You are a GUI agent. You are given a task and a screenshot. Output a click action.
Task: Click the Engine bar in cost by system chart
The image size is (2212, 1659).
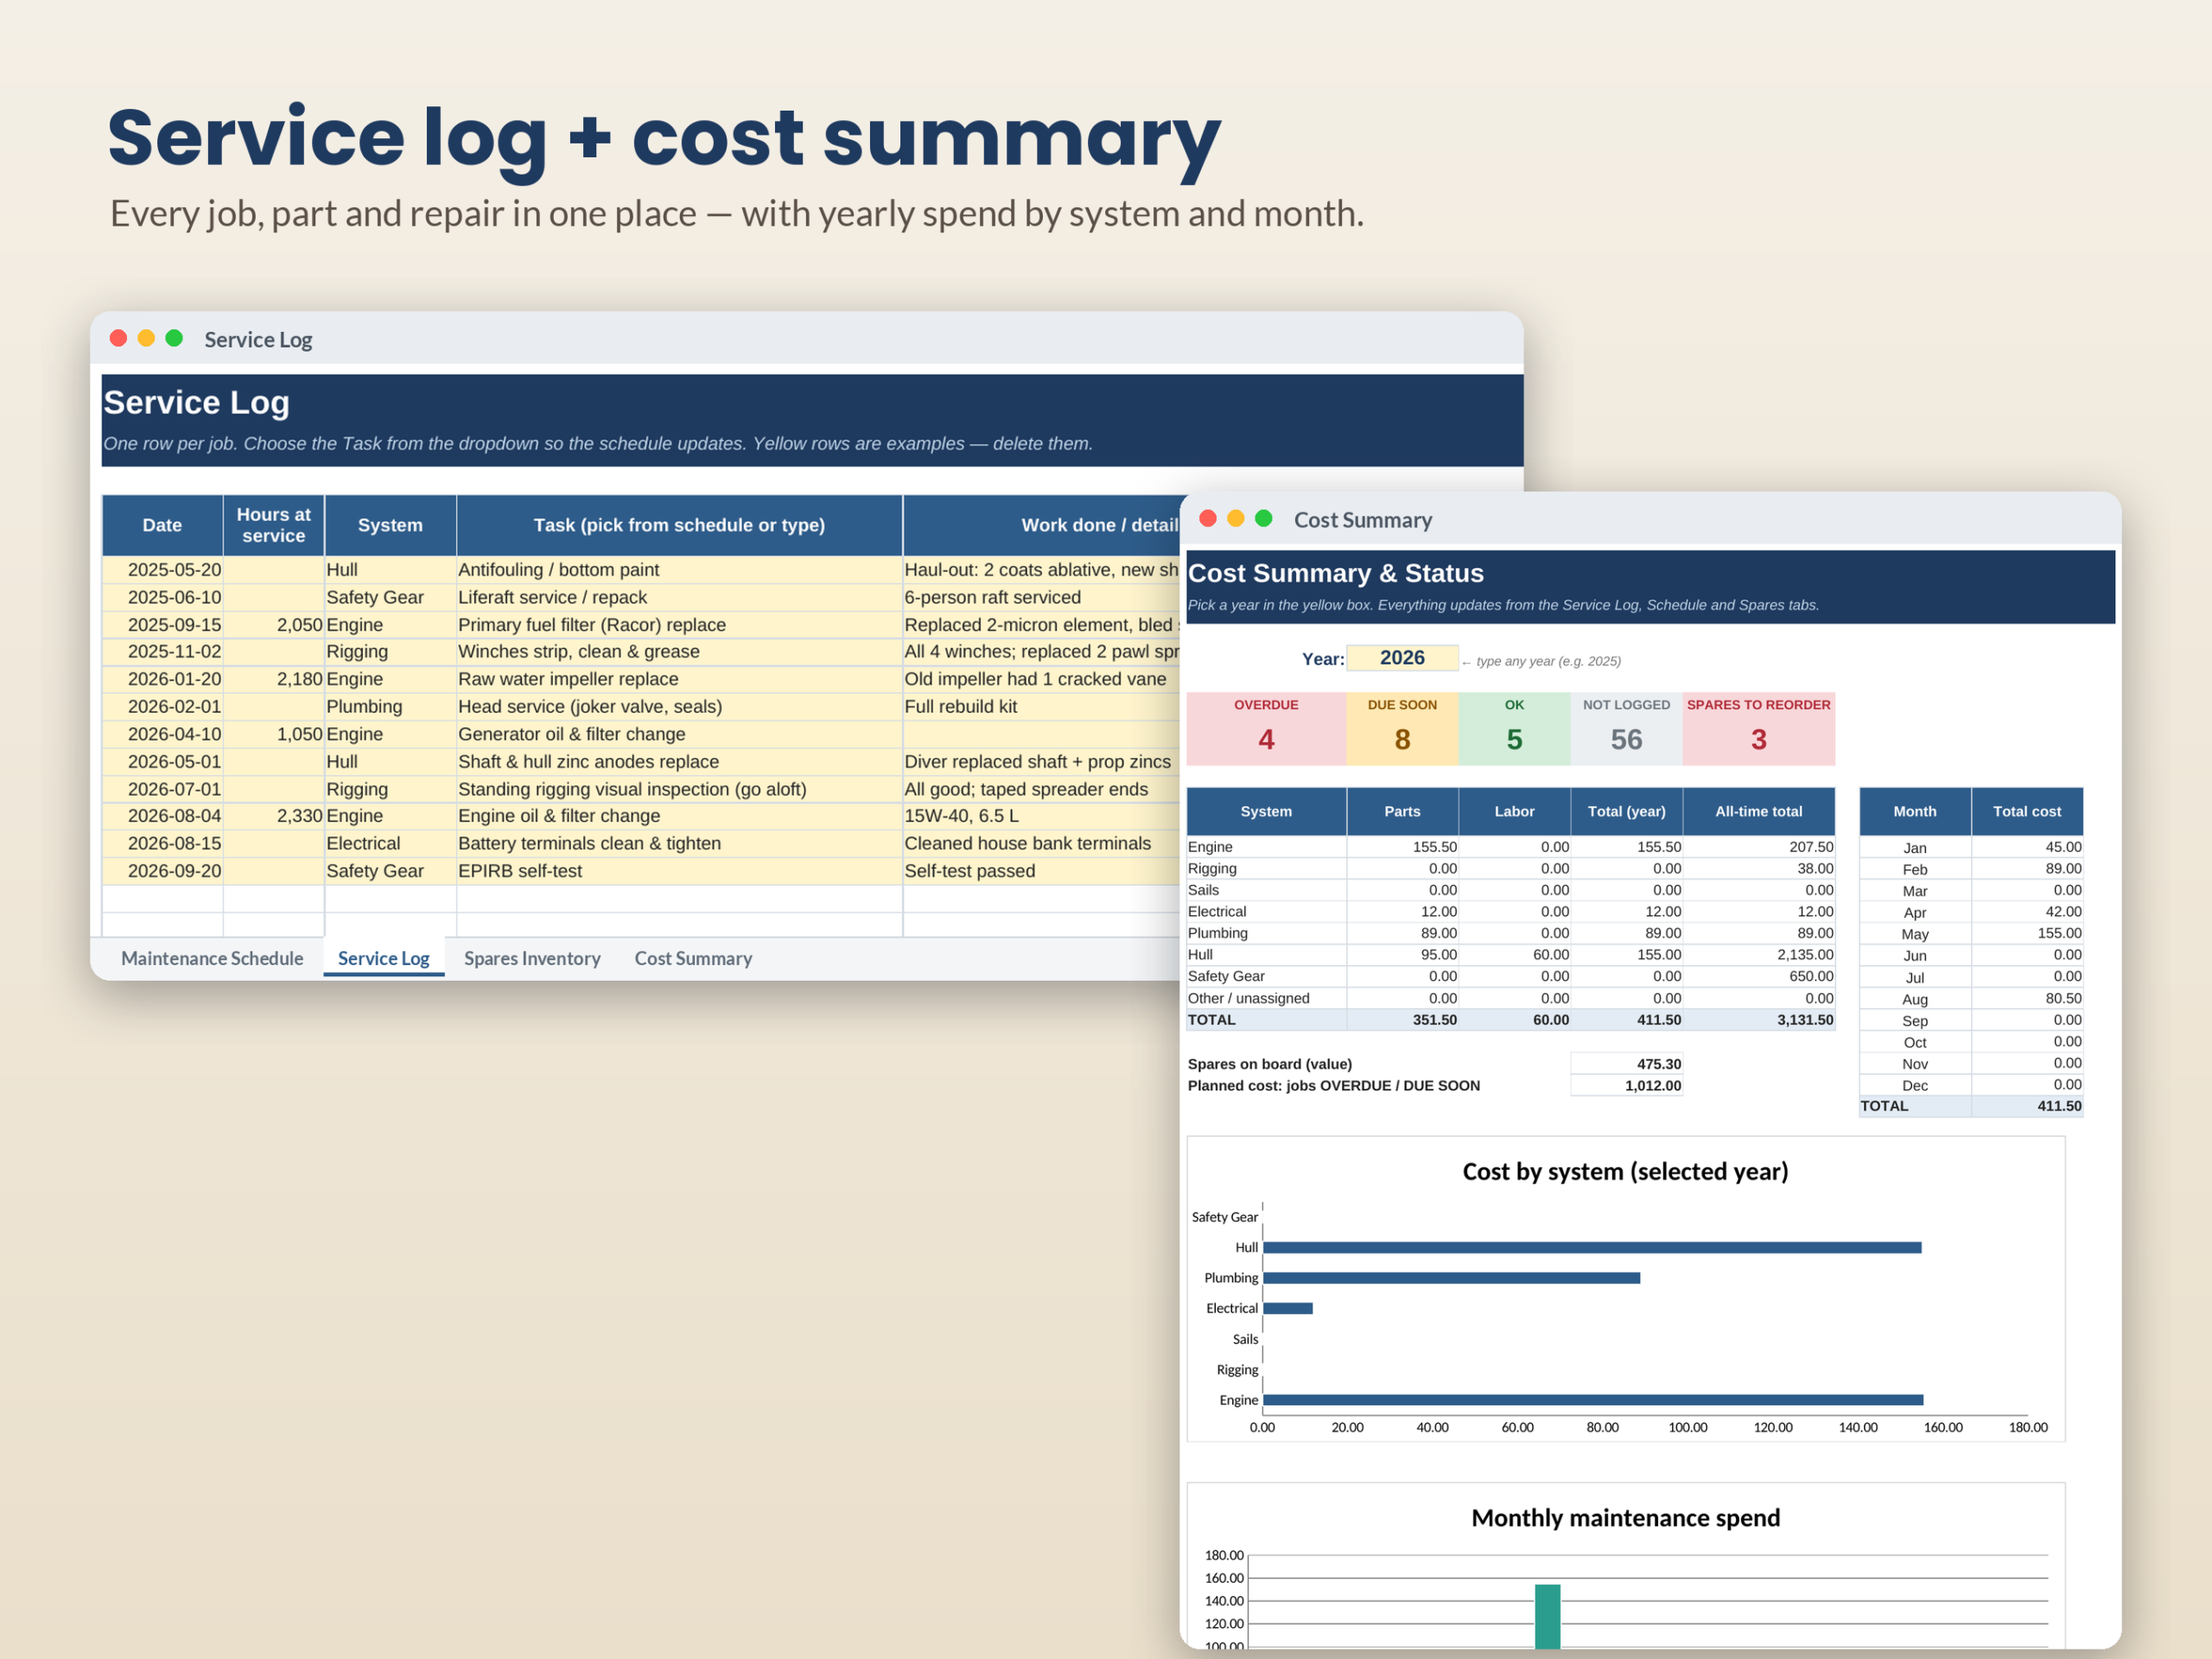tap(1593, 1400)
